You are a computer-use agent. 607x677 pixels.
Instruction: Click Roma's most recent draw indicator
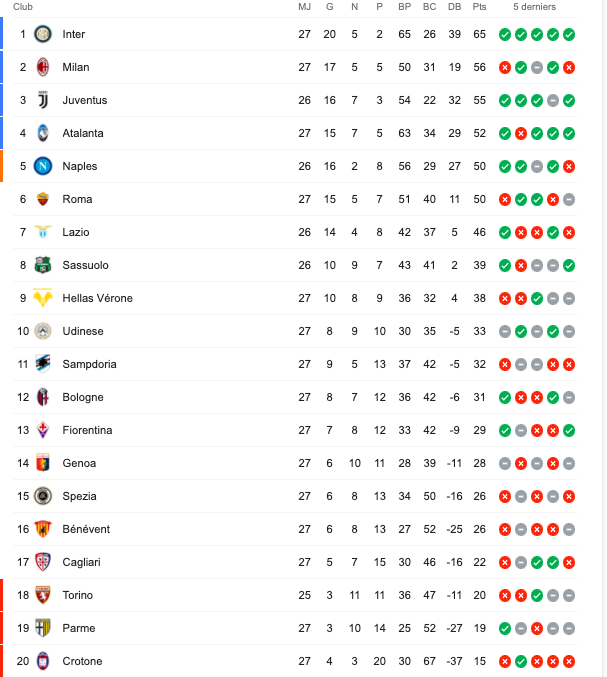(x=569, y=199)
